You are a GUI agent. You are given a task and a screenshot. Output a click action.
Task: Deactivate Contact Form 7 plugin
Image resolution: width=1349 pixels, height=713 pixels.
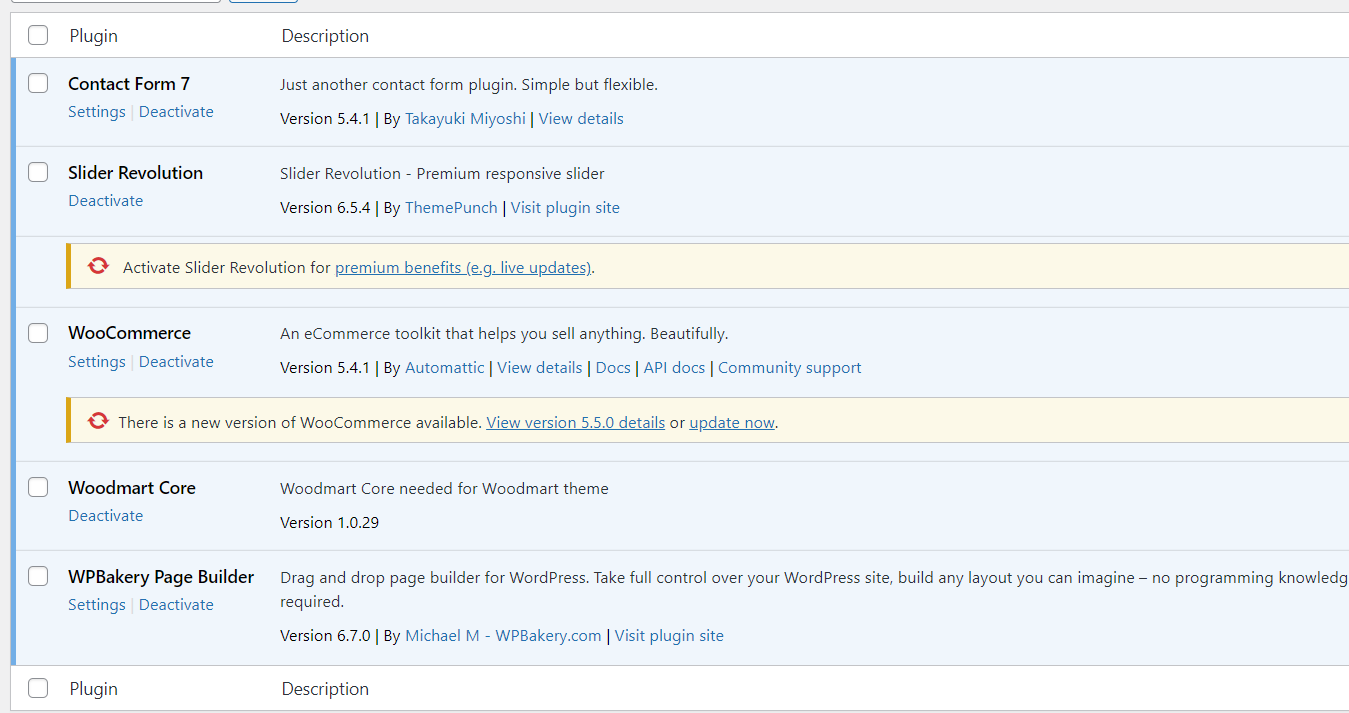[176, 112]
